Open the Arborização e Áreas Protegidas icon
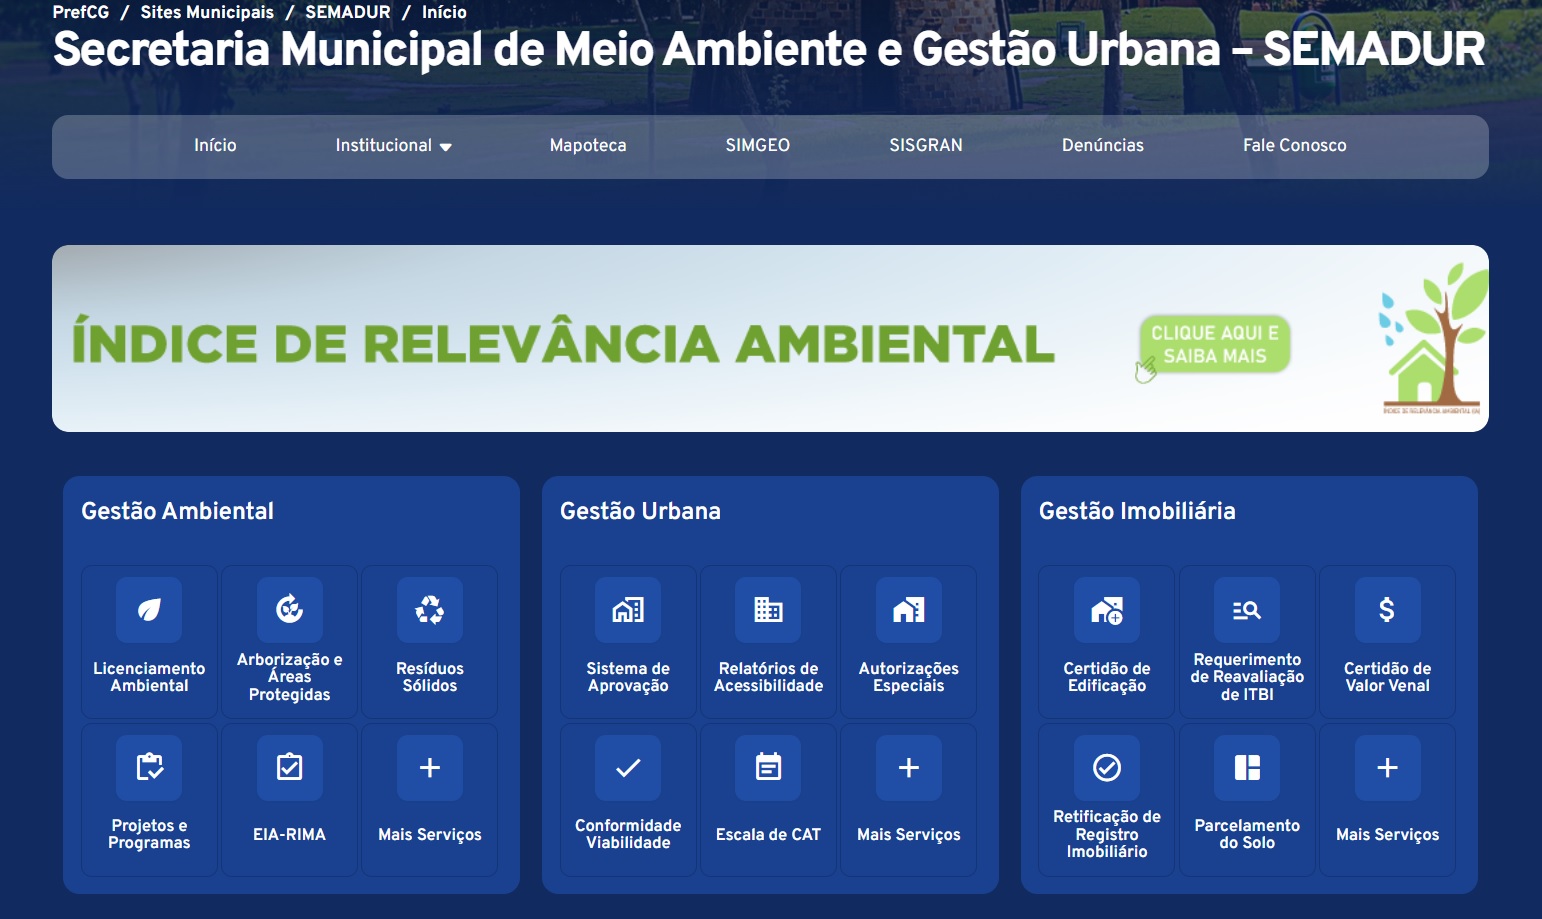 (289, 610)
